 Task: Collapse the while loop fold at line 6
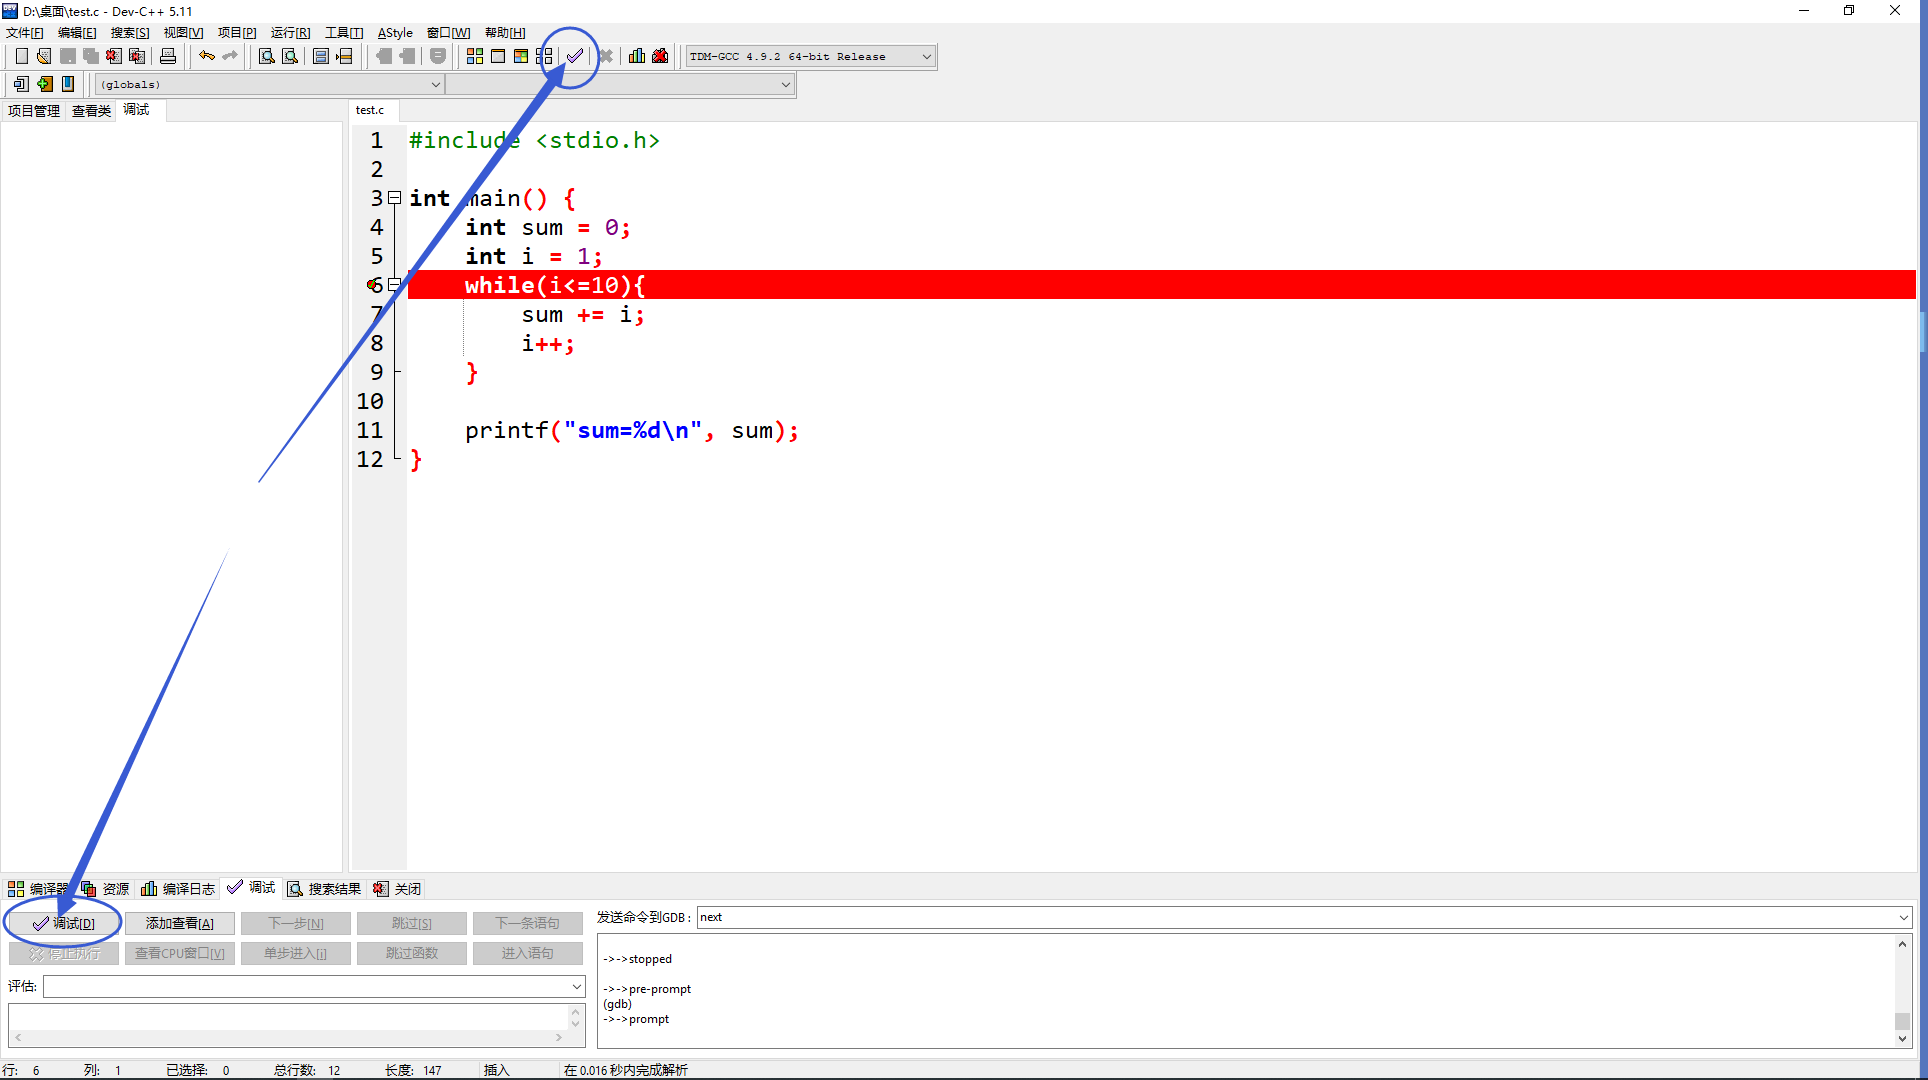[x=395, y=285]
